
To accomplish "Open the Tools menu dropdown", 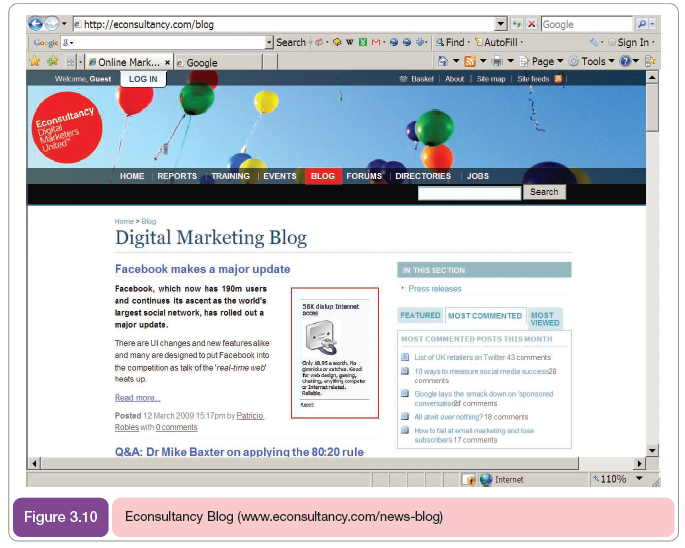I will [x=598, y=61].
